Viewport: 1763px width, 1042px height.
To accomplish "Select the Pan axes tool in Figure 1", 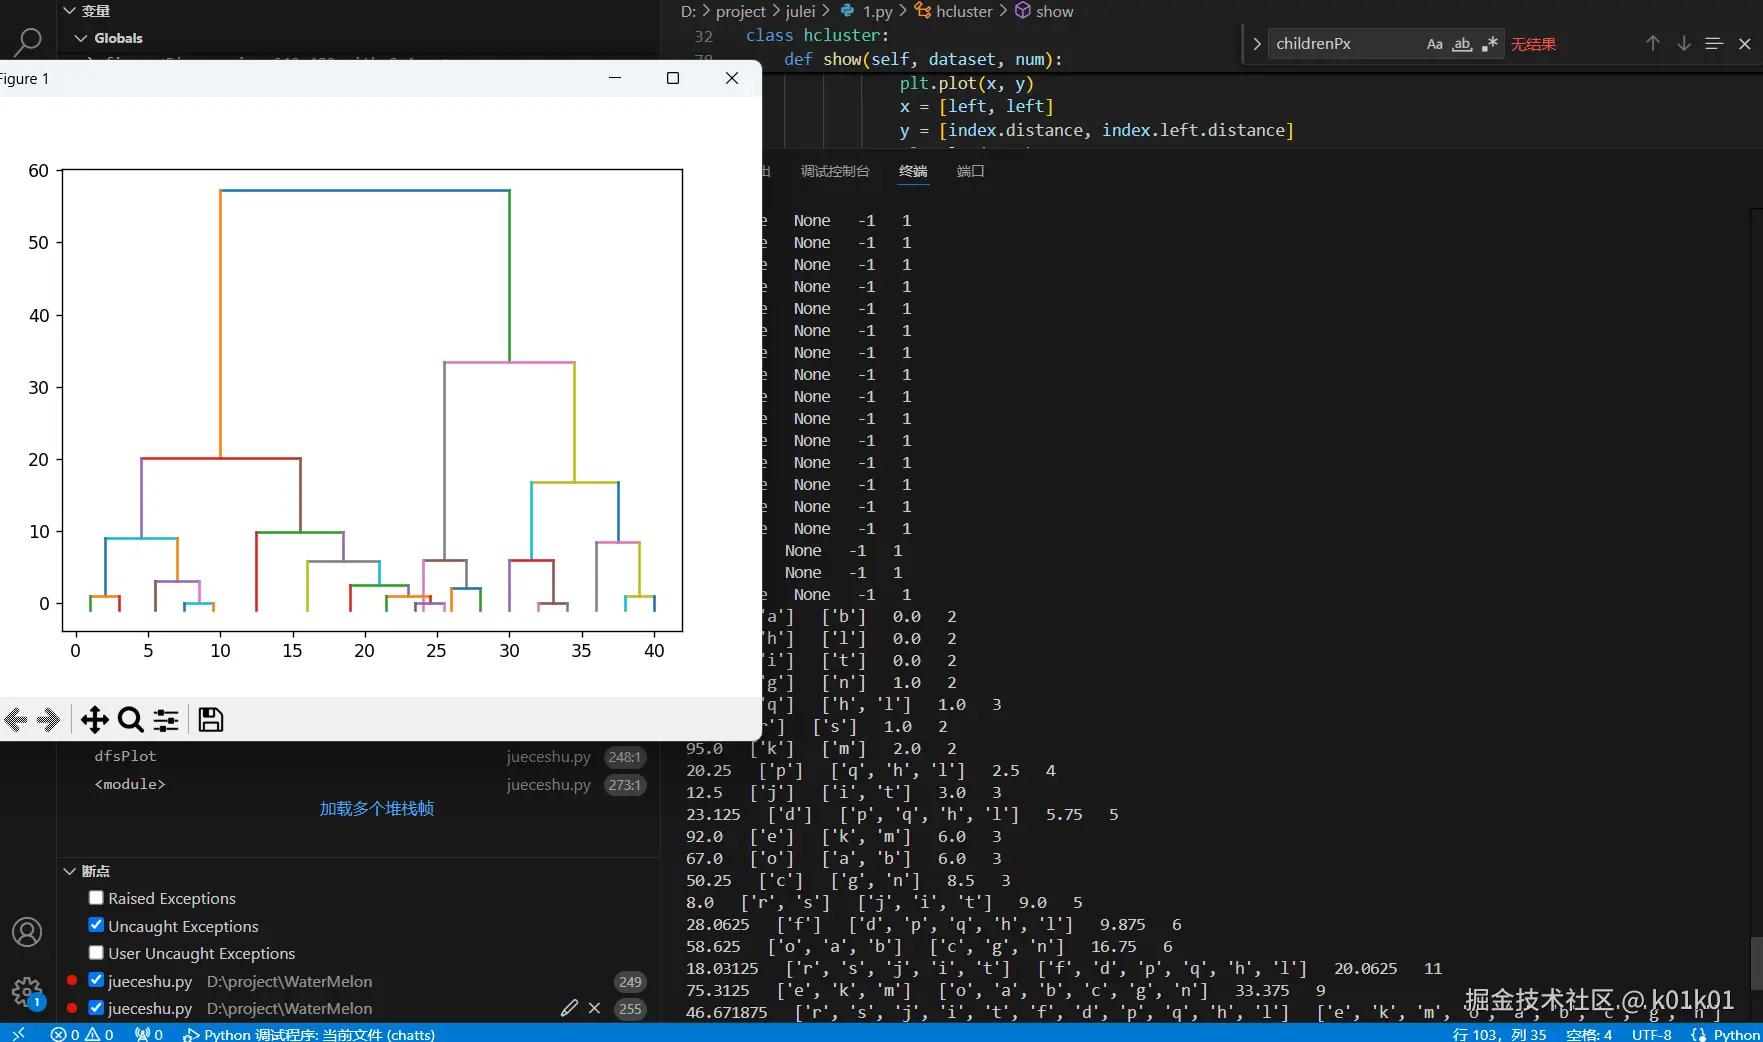I will click(x=95, y=720).
